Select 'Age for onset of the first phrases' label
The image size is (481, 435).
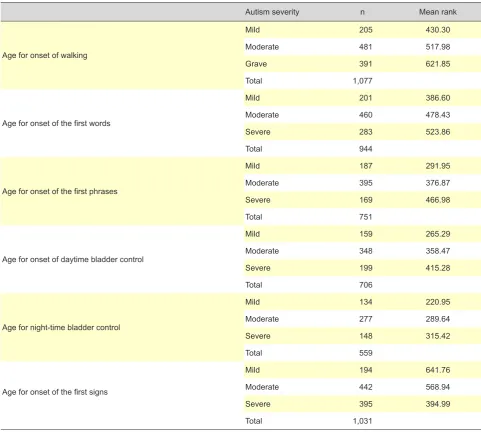point(60,191)
